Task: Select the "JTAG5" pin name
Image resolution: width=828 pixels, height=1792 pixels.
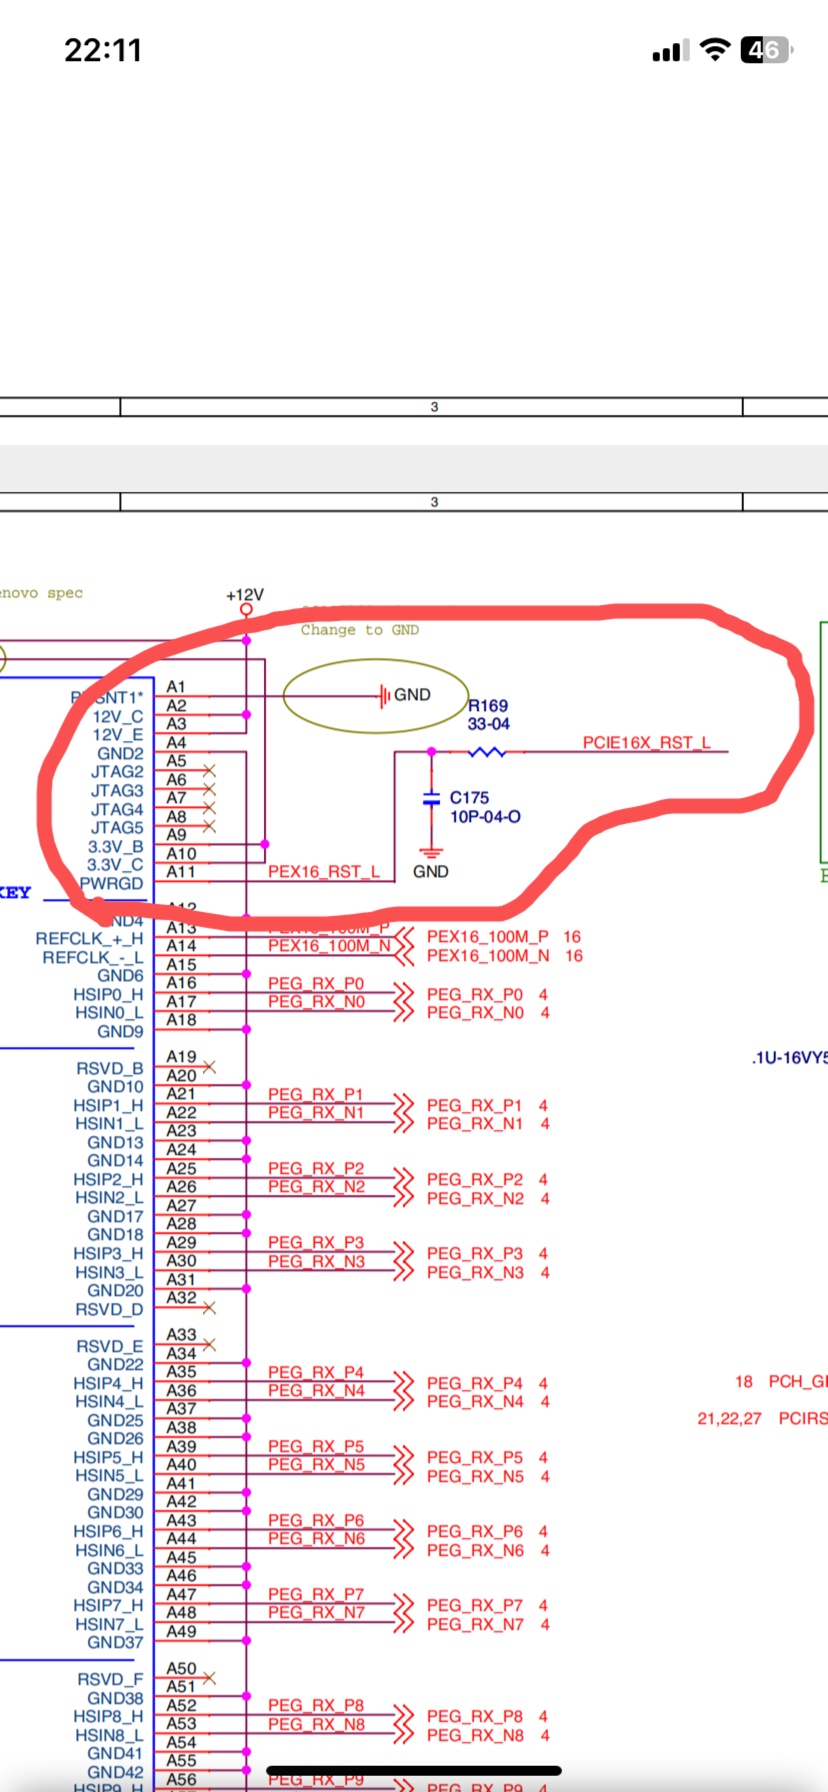Action: pyautogui.click(x=117, y=828)
